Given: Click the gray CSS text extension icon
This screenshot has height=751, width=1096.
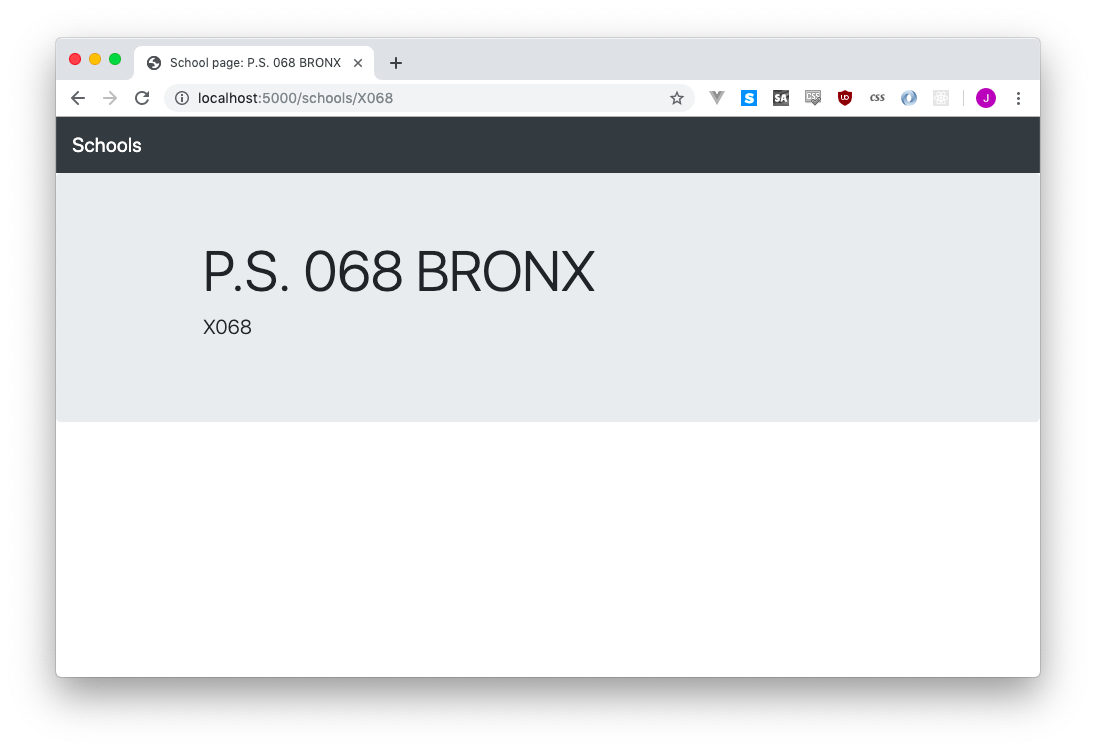Looking at the screenshot, I should [877, 98].
